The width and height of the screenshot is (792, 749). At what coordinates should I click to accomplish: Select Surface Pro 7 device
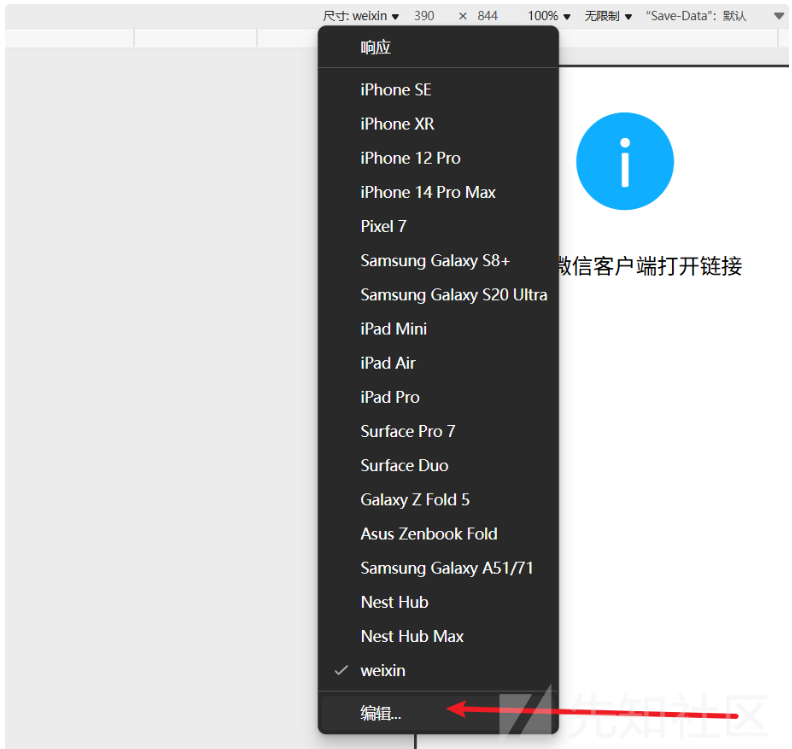(x=438, y=431)
